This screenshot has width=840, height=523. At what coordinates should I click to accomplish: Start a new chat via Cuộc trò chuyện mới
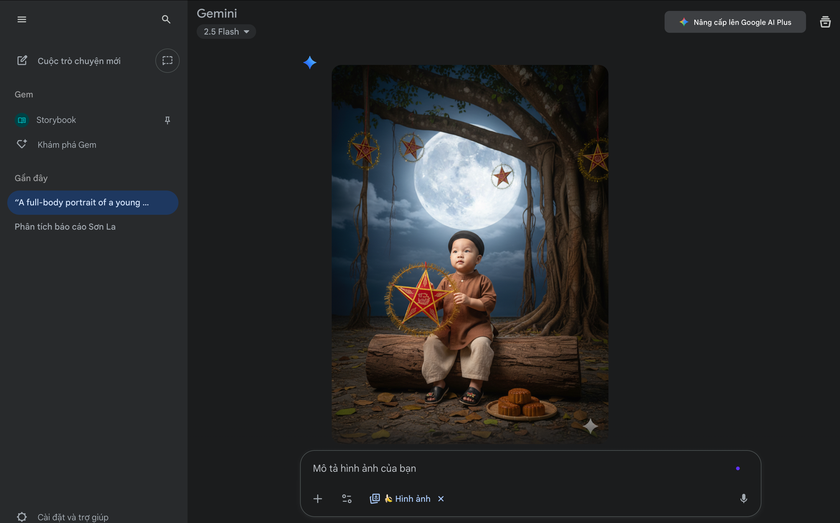point(78,61)
